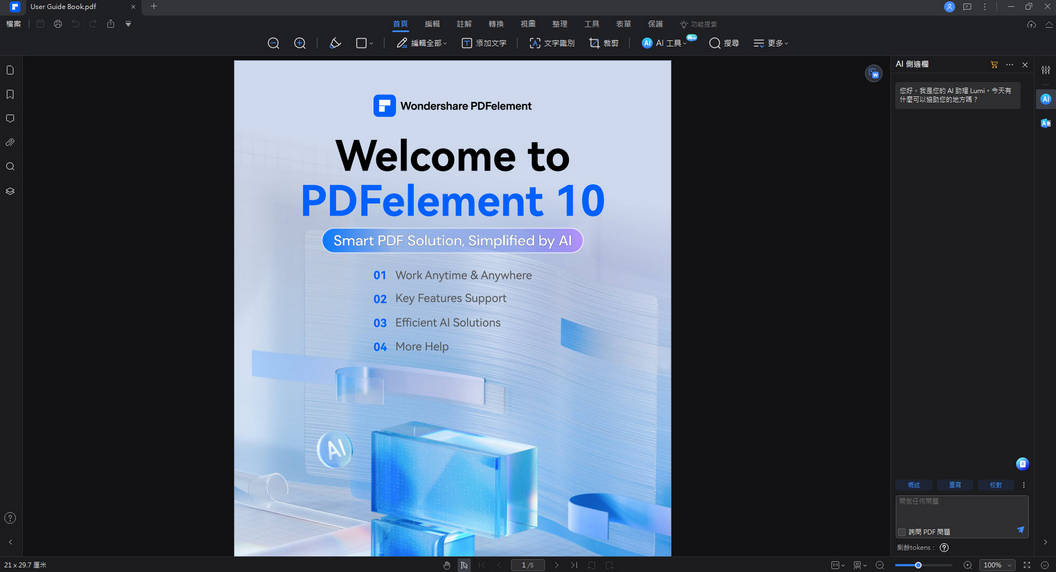
Task: Select the highlighter tool icon
Action: [x=335, y=44]
